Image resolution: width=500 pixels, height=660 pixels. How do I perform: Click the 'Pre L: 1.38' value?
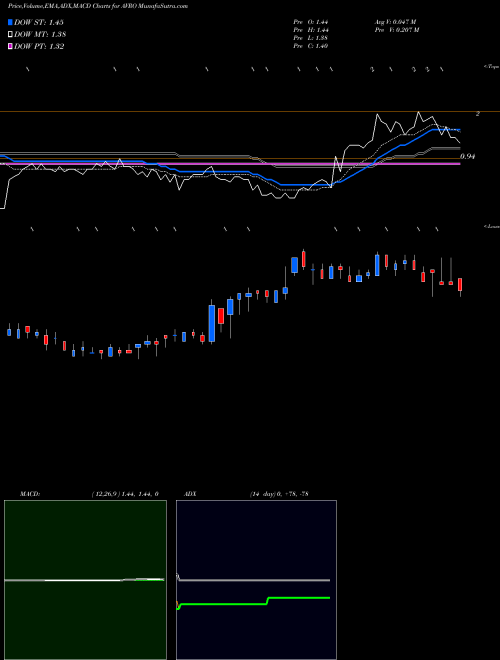311,38
